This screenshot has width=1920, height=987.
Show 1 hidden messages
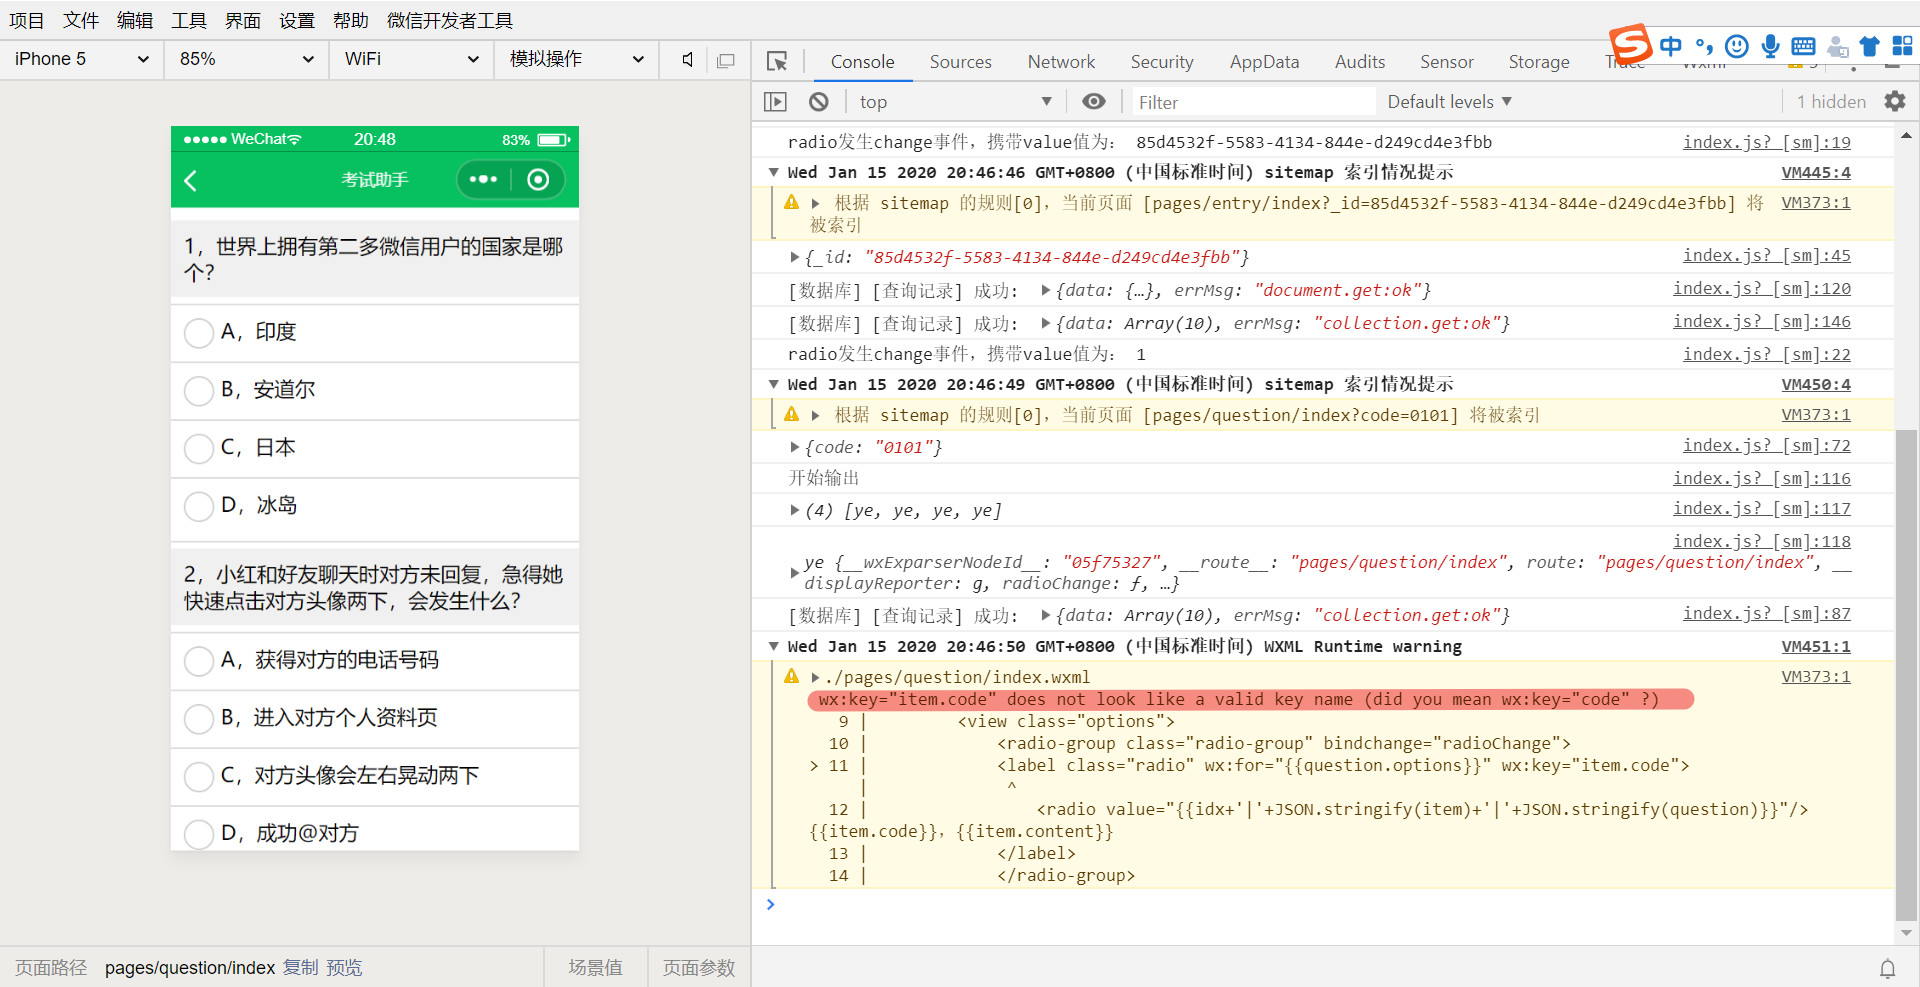click(1831, 101)
